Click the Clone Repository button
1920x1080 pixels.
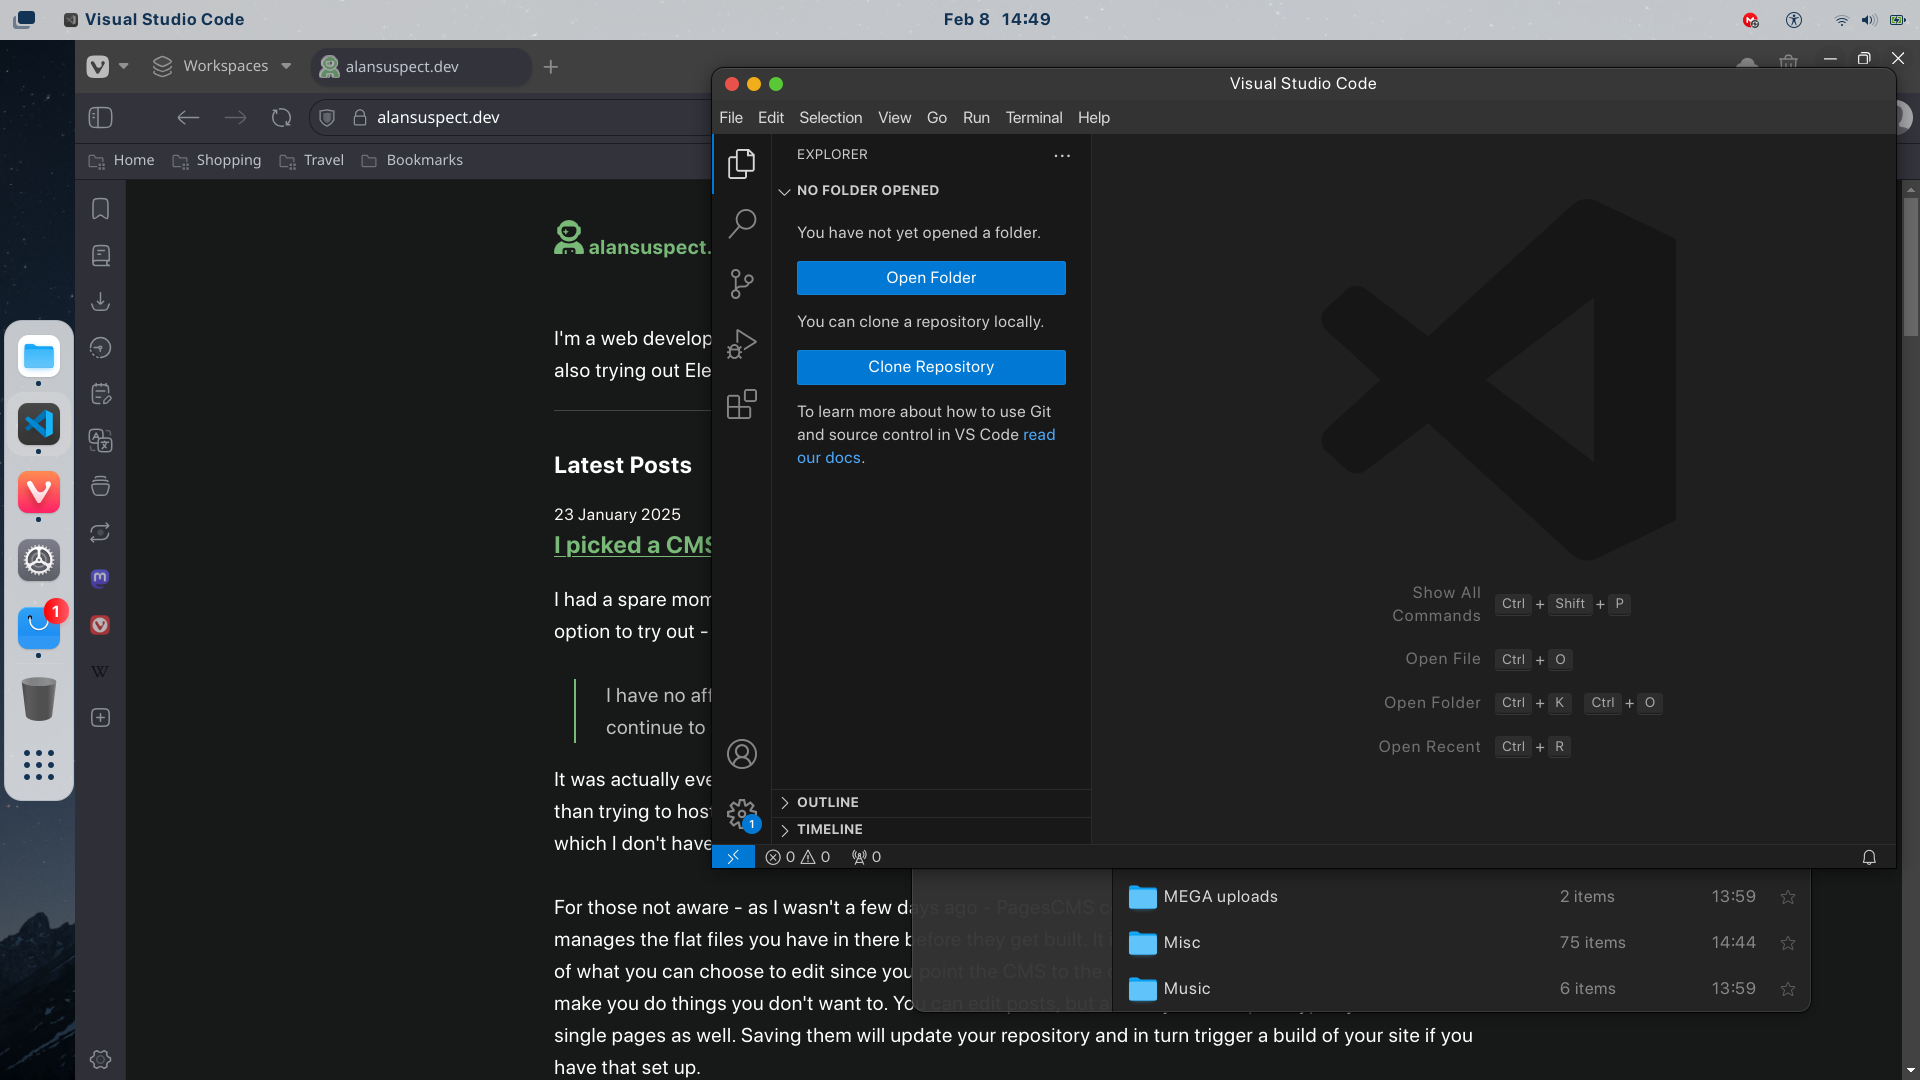point(931,367)
